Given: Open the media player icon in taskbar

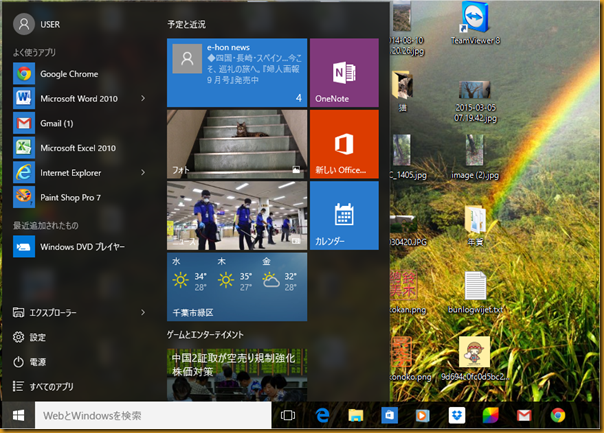Looking at the screenshot, I should 423,415.
